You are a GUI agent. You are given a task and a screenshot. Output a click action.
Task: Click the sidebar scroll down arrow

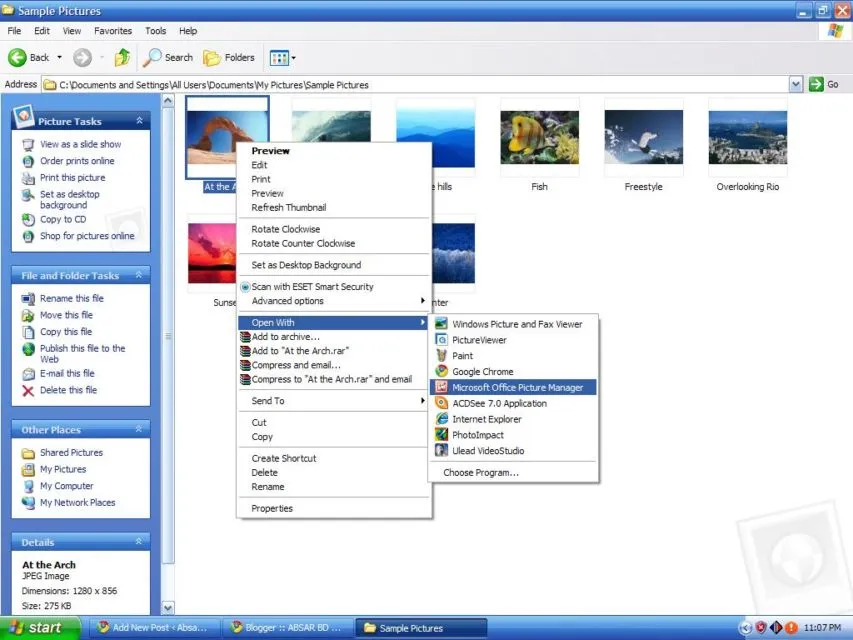pos(168,608)
